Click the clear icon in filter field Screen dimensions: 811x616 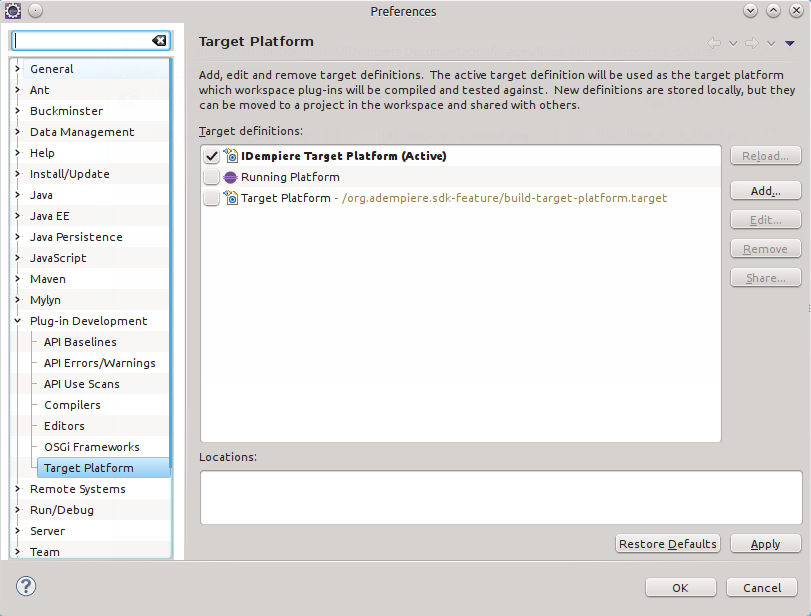coord(159,41)
